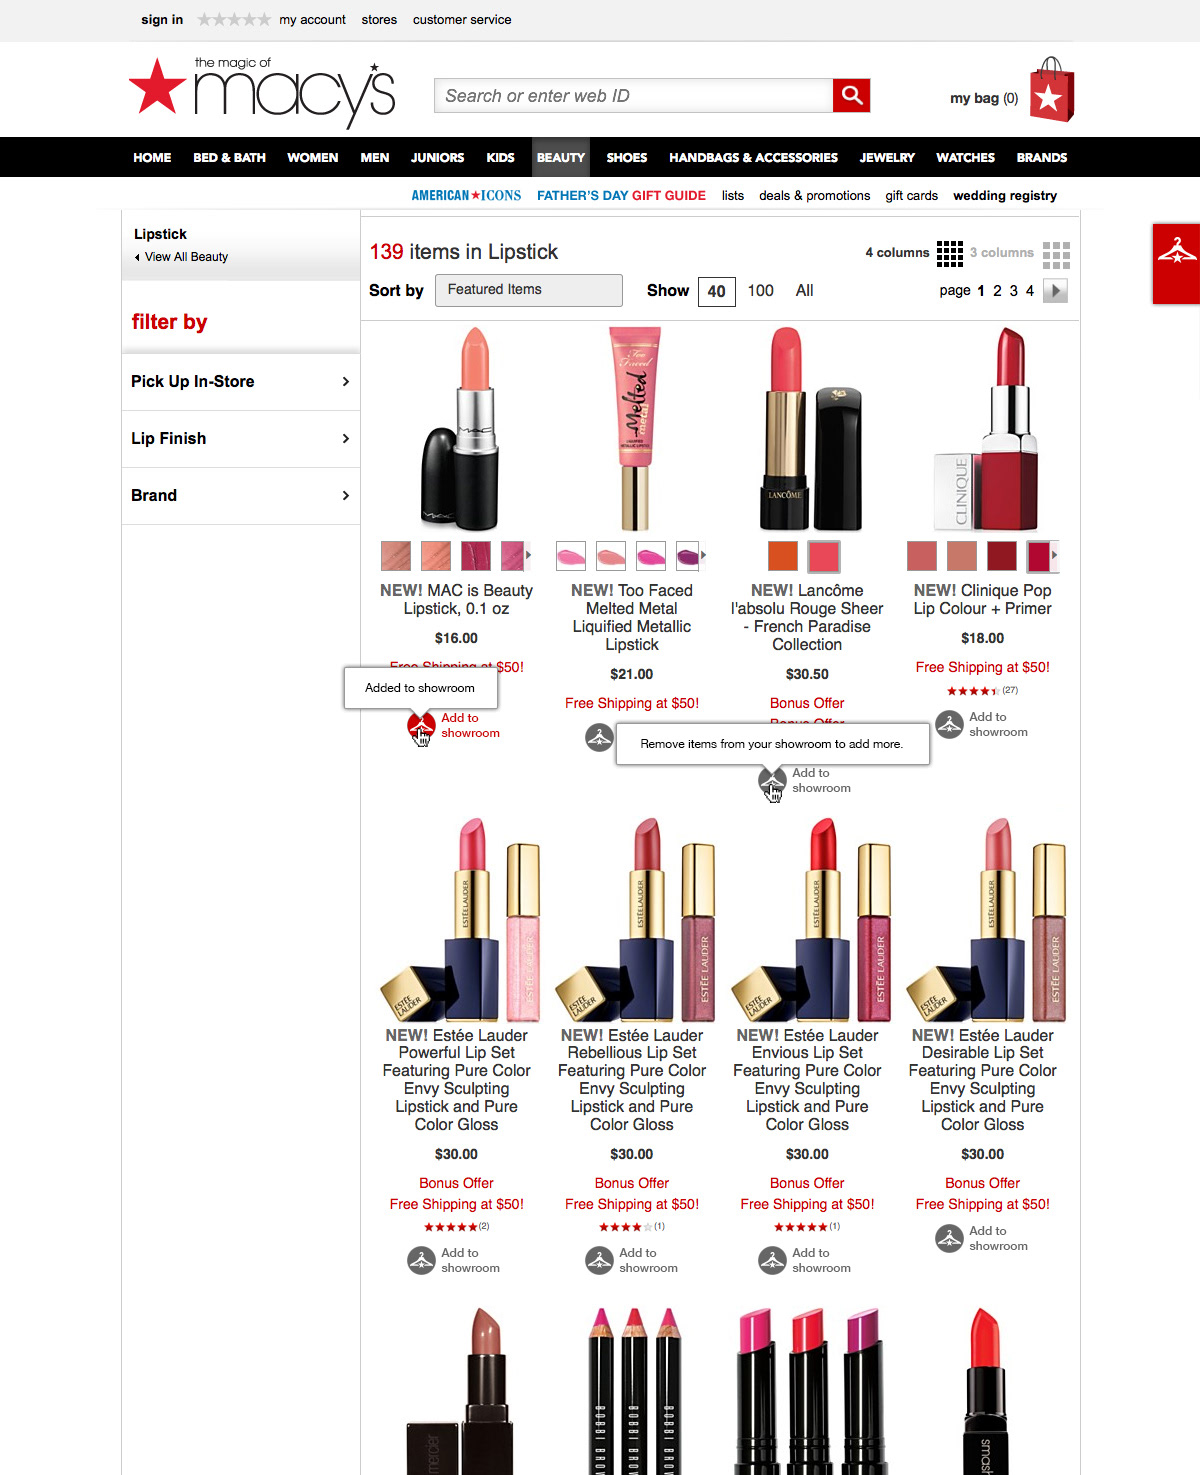
Task: Add Estée Lauder Rebellious Lip Set to showroom
Action: click(x=599, y=1260)
